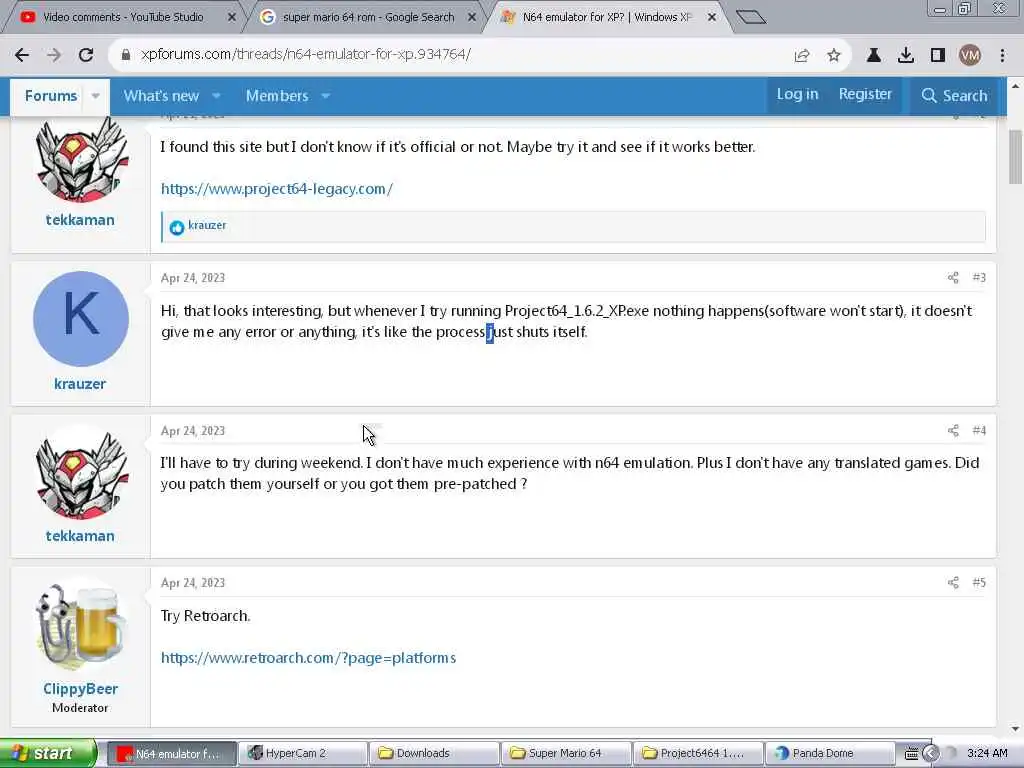Open the browser downloads icon
This screenshot has width=1024, height=768.
coord(906,56)
